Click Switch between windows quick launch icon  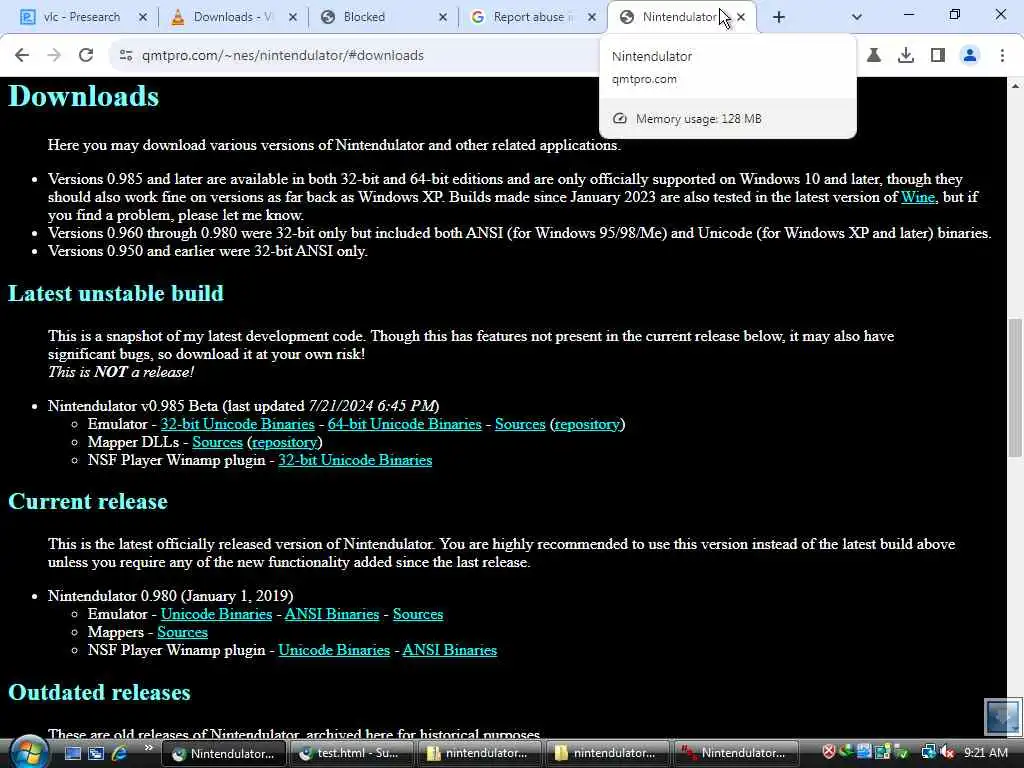pos(96,753)
